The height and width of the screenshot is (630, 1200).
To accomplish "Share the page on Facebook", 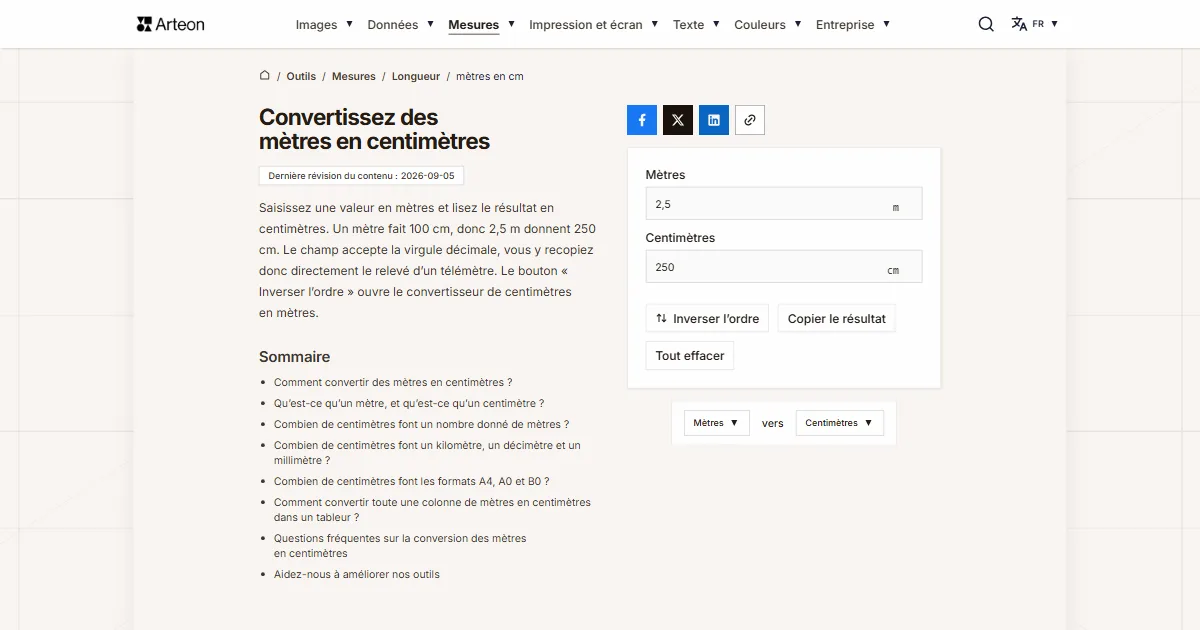I will [x=642, y=120].
